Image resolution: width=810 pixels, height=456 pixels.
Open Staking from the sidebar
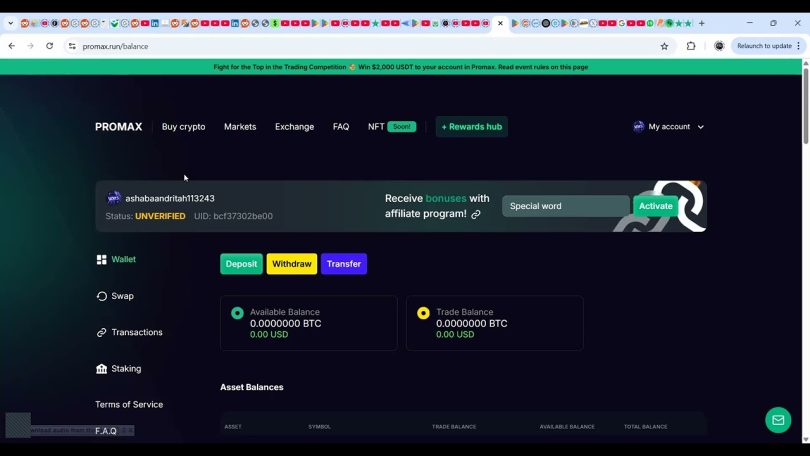(119, 369)
